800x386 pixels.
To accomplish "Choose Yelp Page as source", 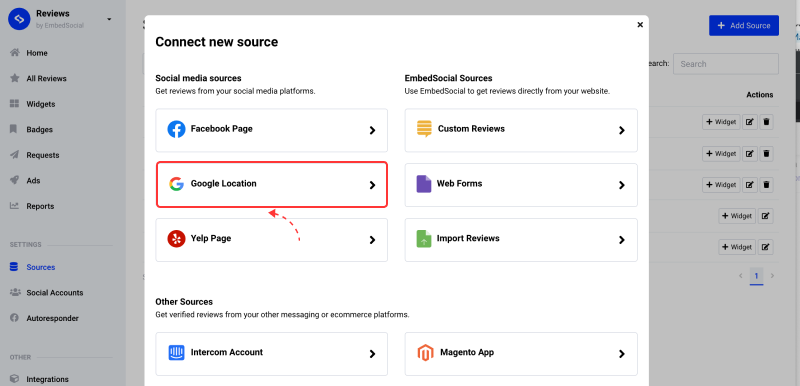I will pos(271,240).
